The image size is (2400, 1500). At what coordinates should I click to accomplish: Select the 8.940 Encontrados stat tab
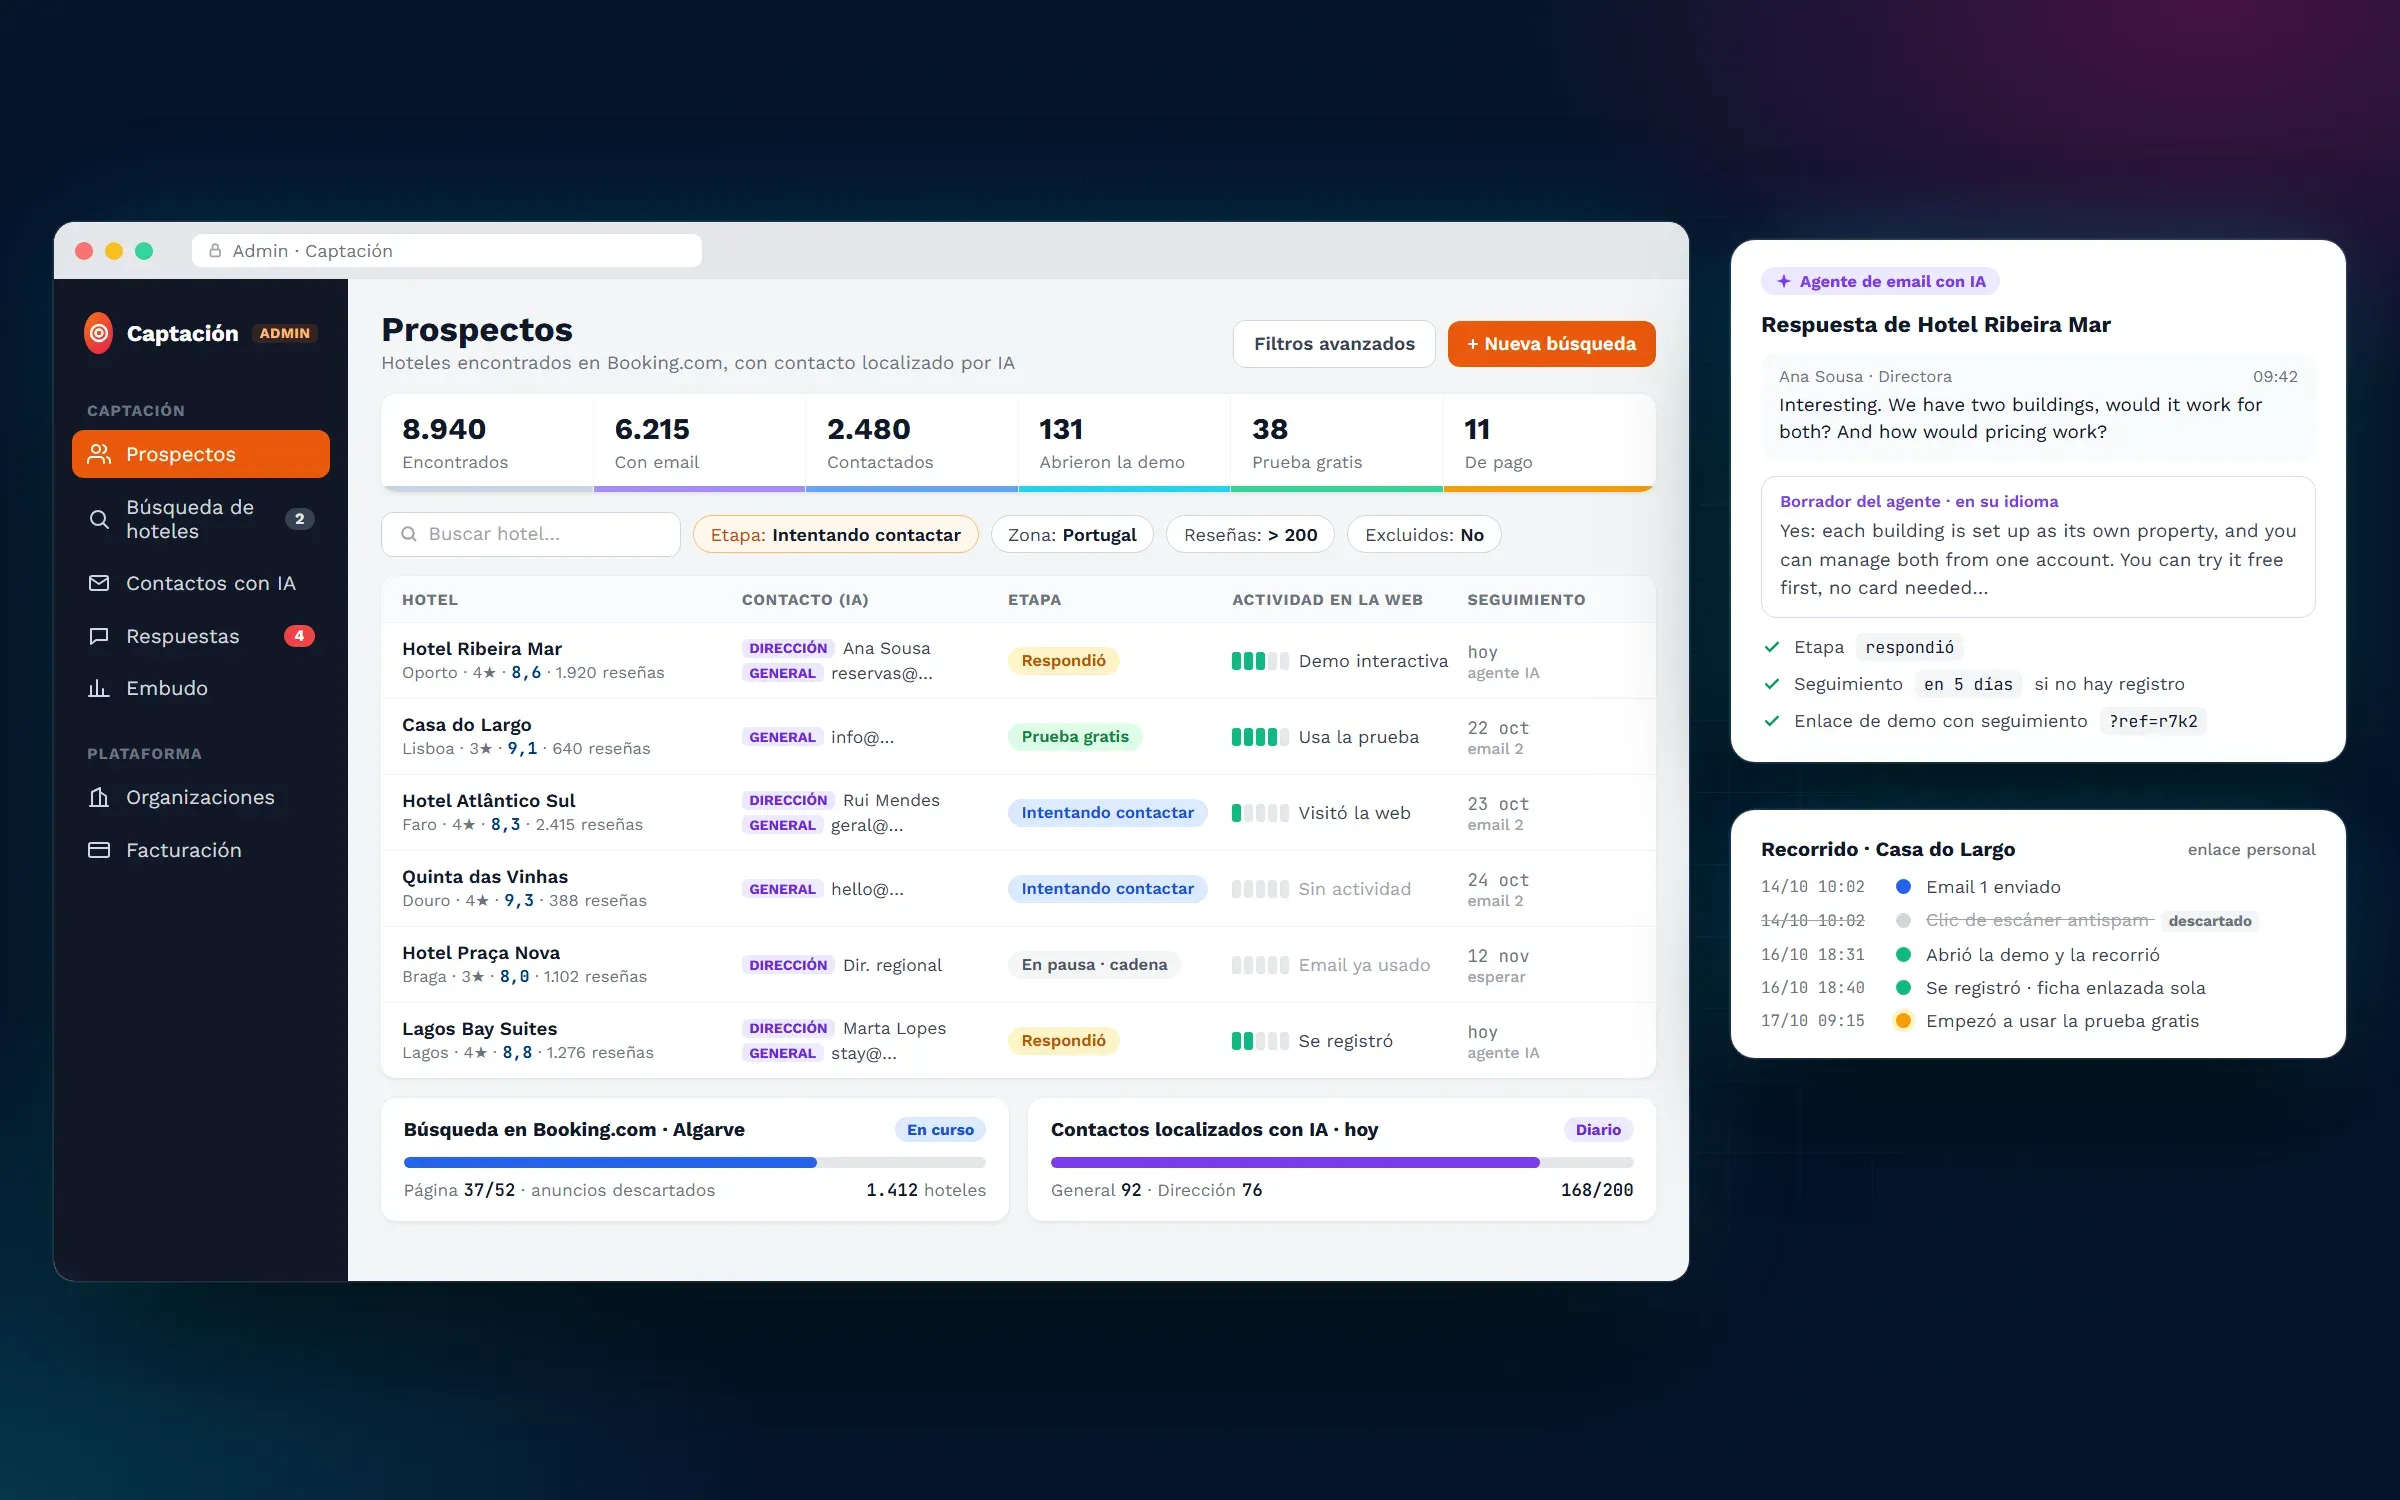click(487, 443)
